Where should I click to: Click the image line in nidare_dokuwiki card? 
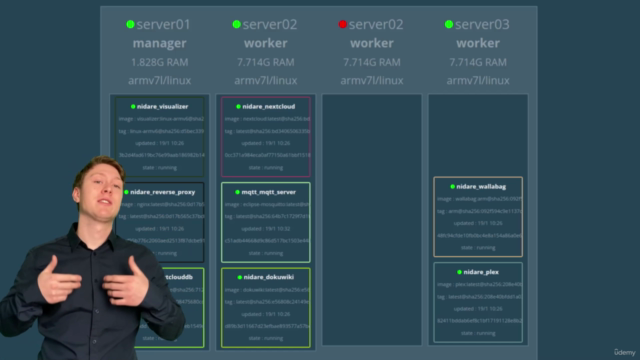coord(267,290)
